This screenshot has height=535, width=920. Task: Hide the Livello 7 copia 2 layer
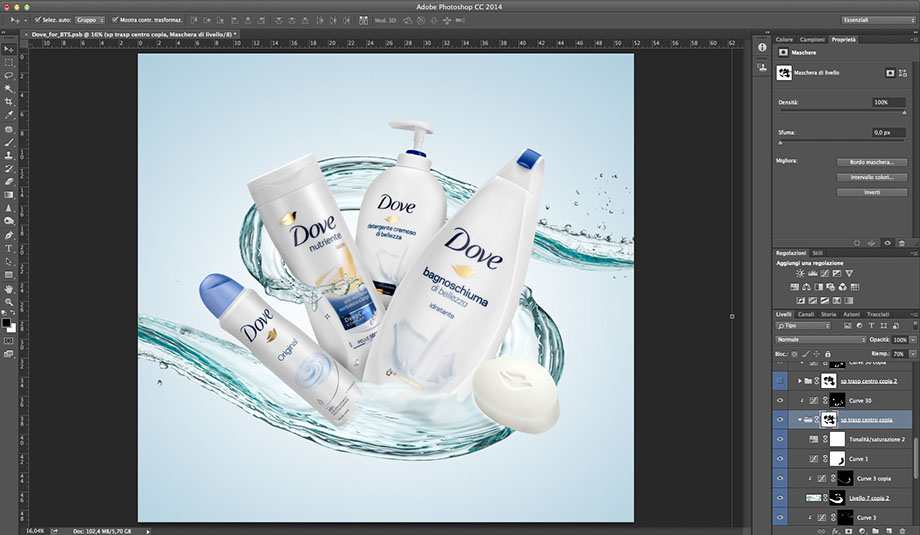[780, 497]
